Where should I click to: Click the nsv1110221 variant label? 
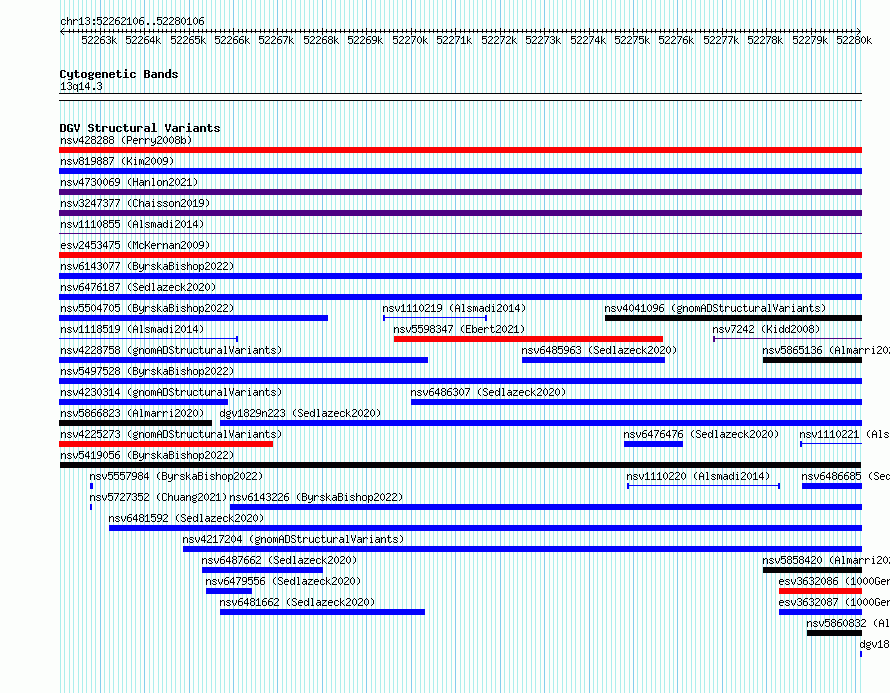tap(844, 434)
